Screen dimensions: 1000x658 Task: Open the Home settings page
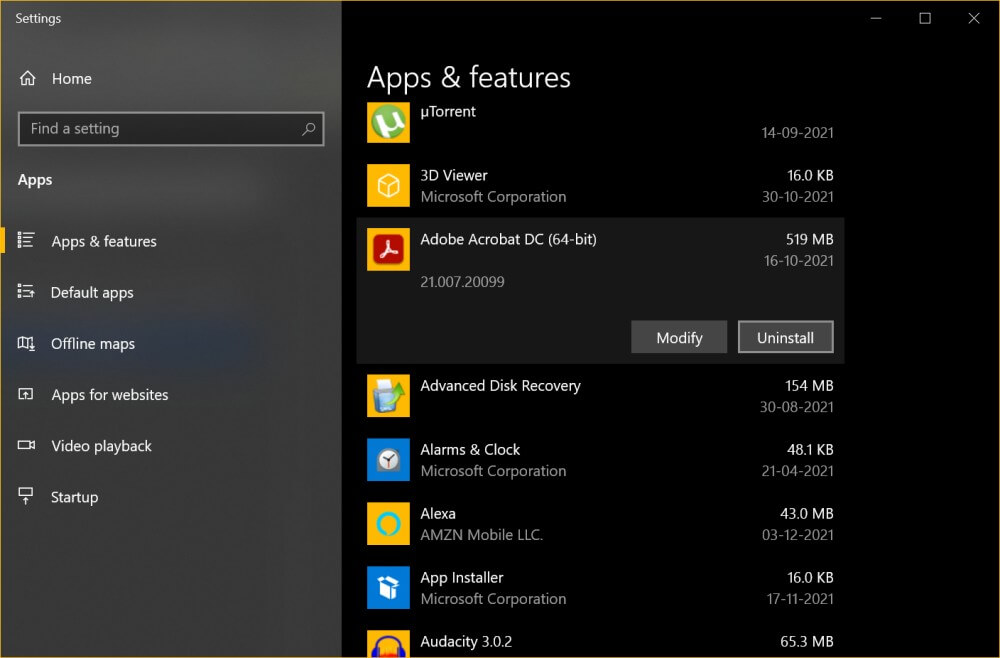point(71,78)
